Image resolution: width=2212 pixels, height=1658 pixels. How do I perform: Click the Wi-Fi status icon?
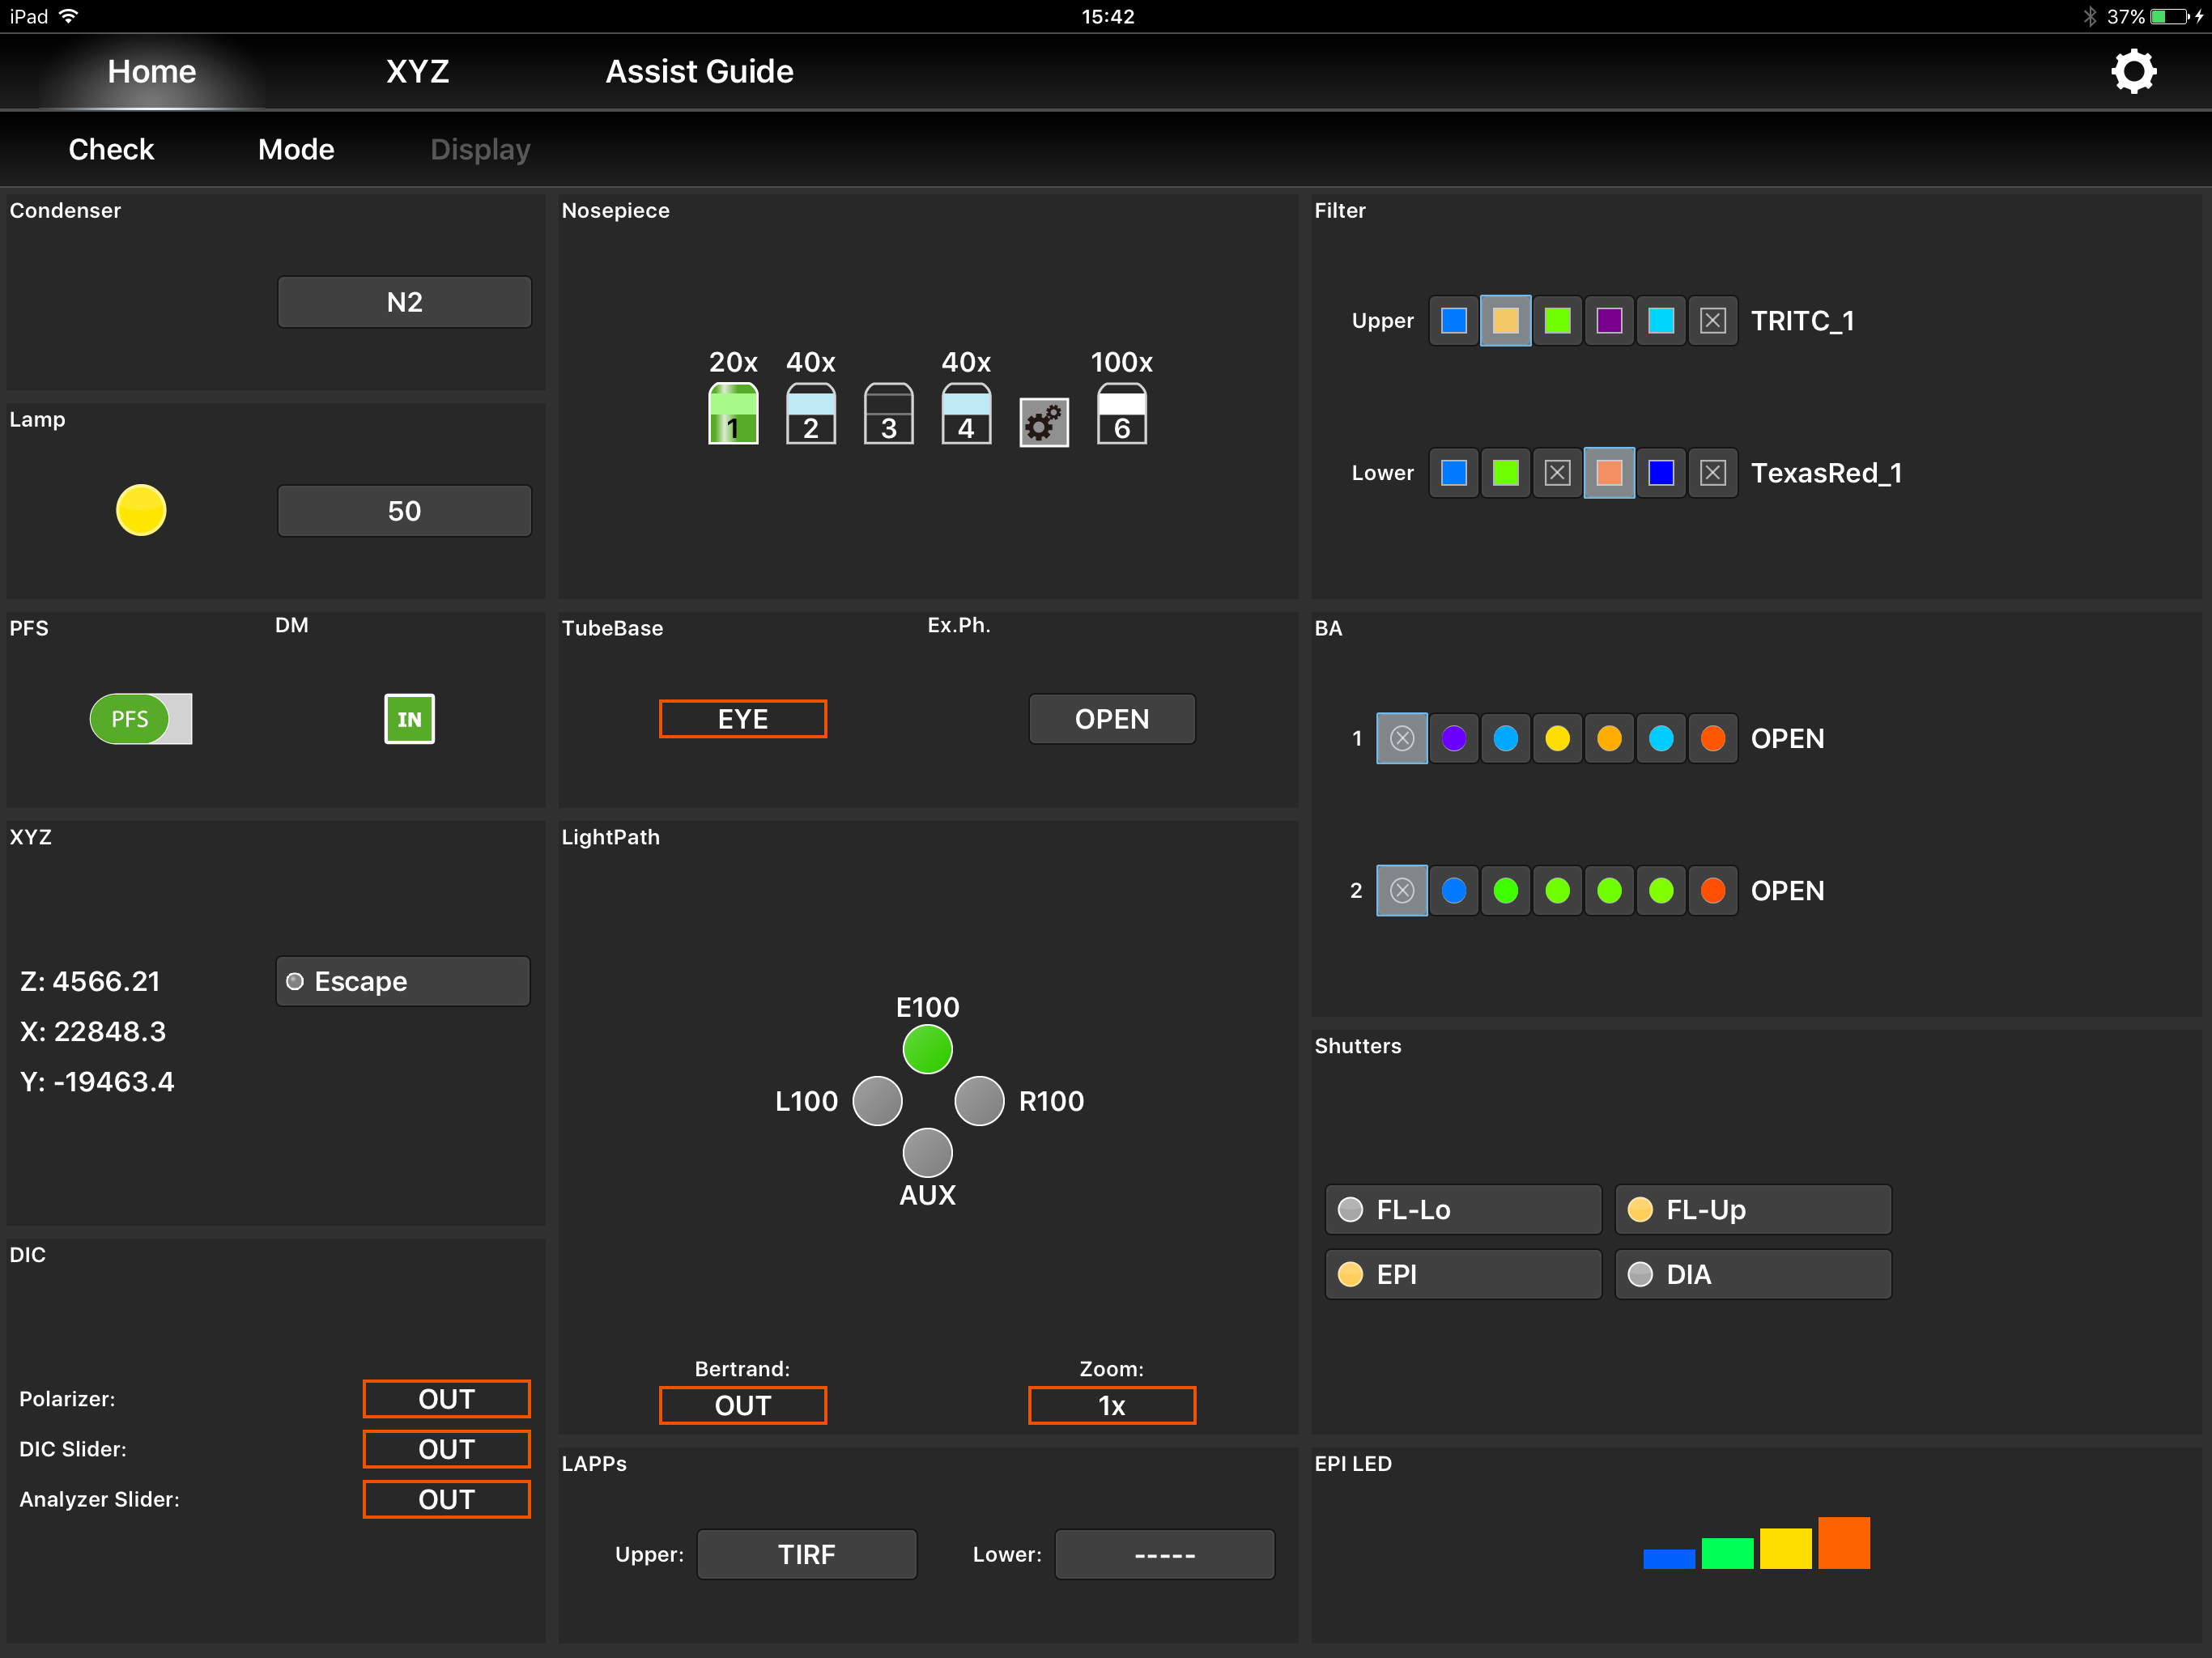point(69,16)
